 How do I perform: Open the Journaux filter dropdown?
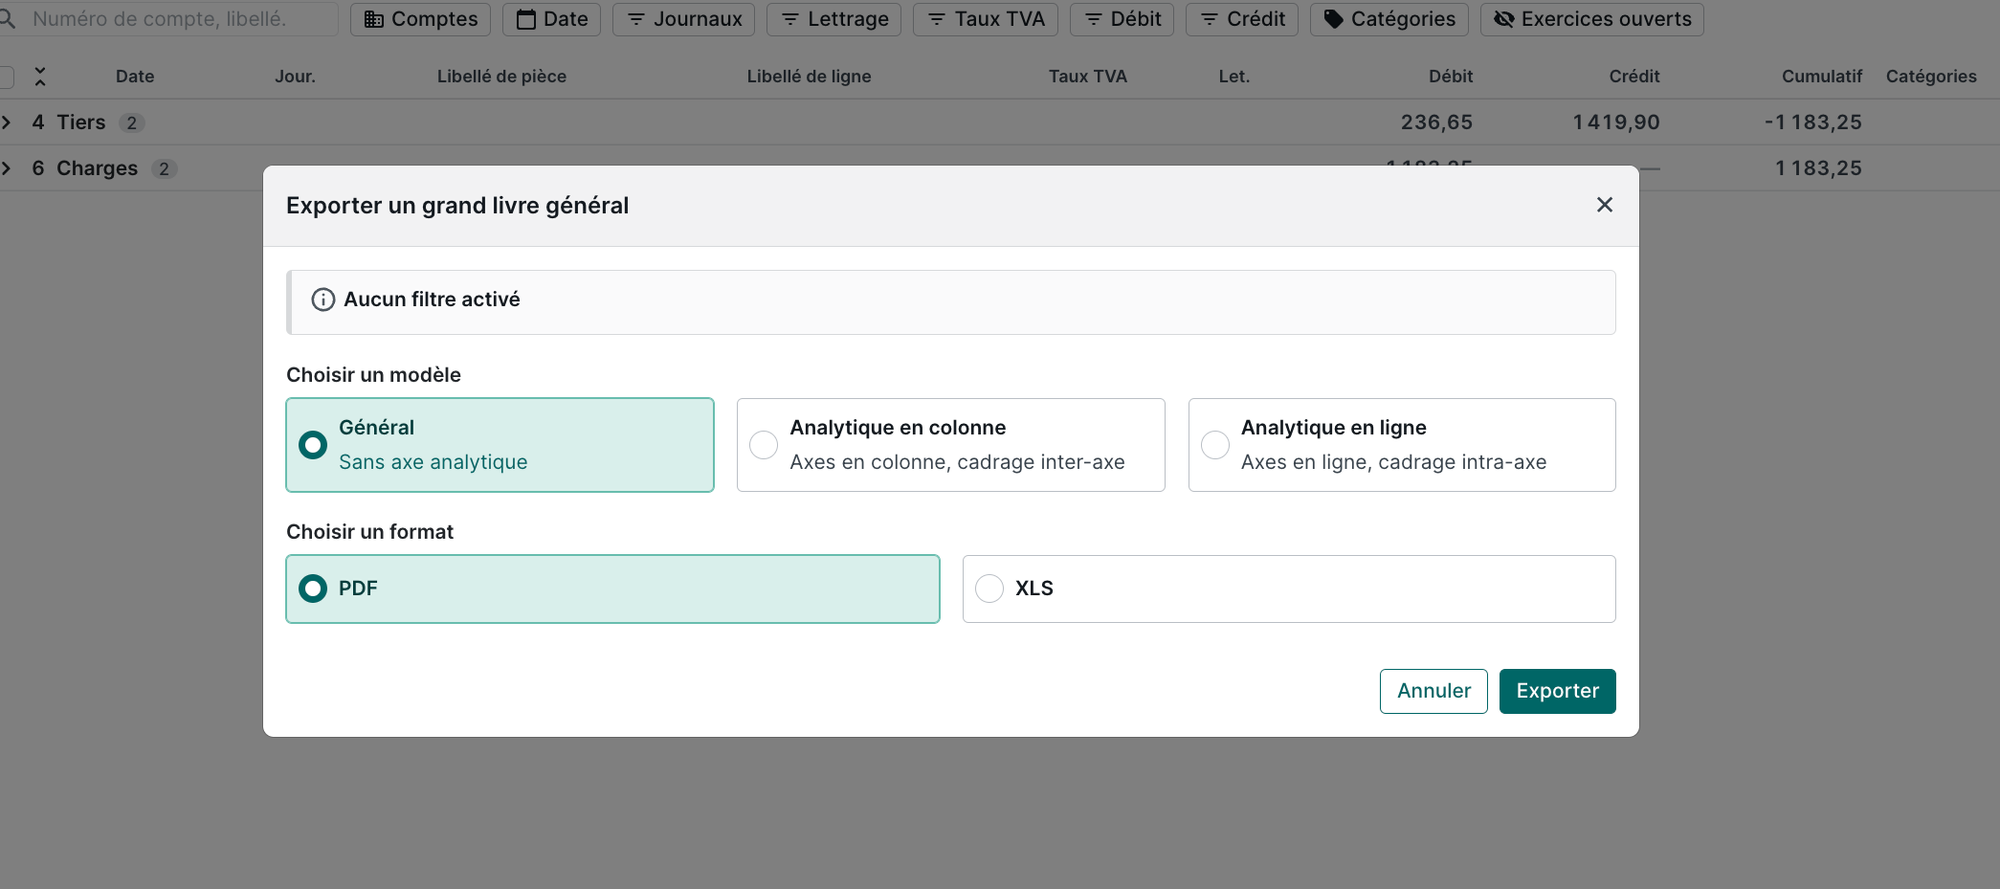click(683, 19)
